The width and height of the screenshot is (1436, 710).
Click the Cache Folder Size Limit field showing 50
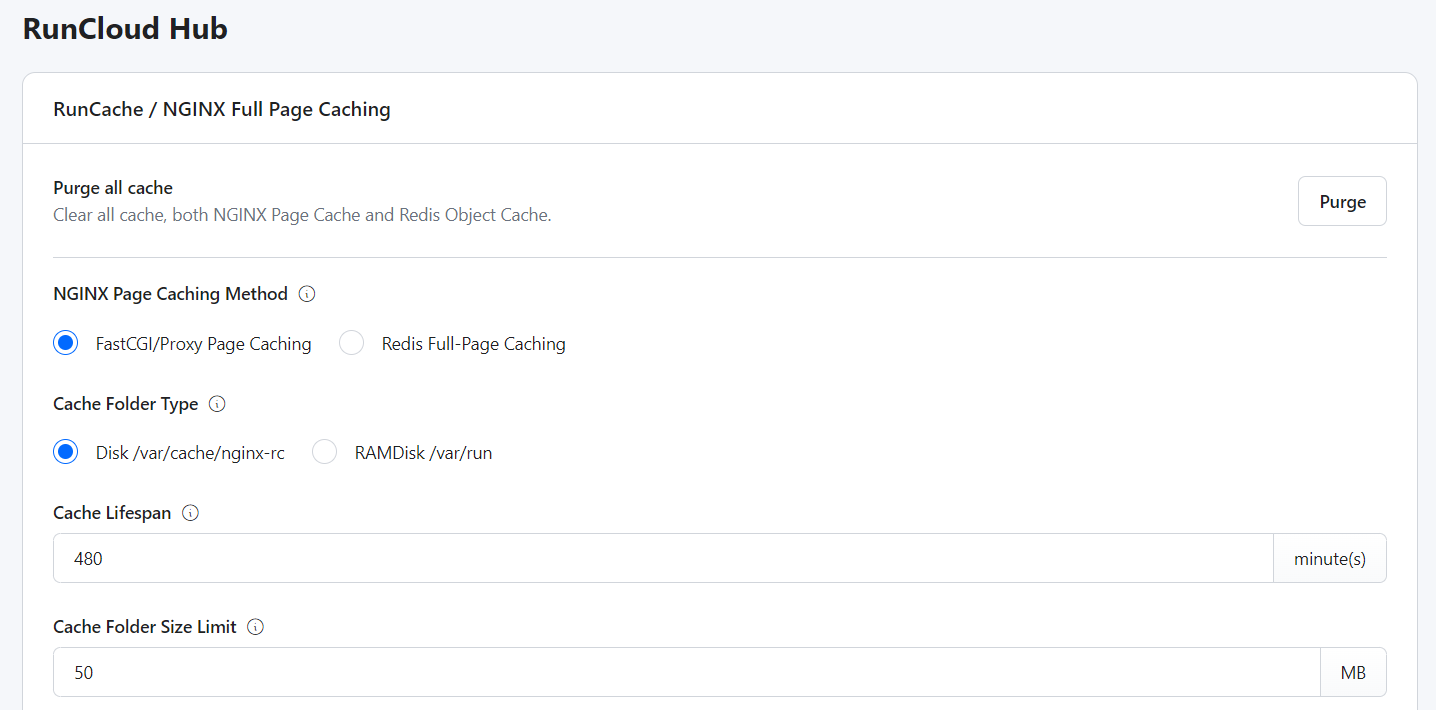(687, 672)
